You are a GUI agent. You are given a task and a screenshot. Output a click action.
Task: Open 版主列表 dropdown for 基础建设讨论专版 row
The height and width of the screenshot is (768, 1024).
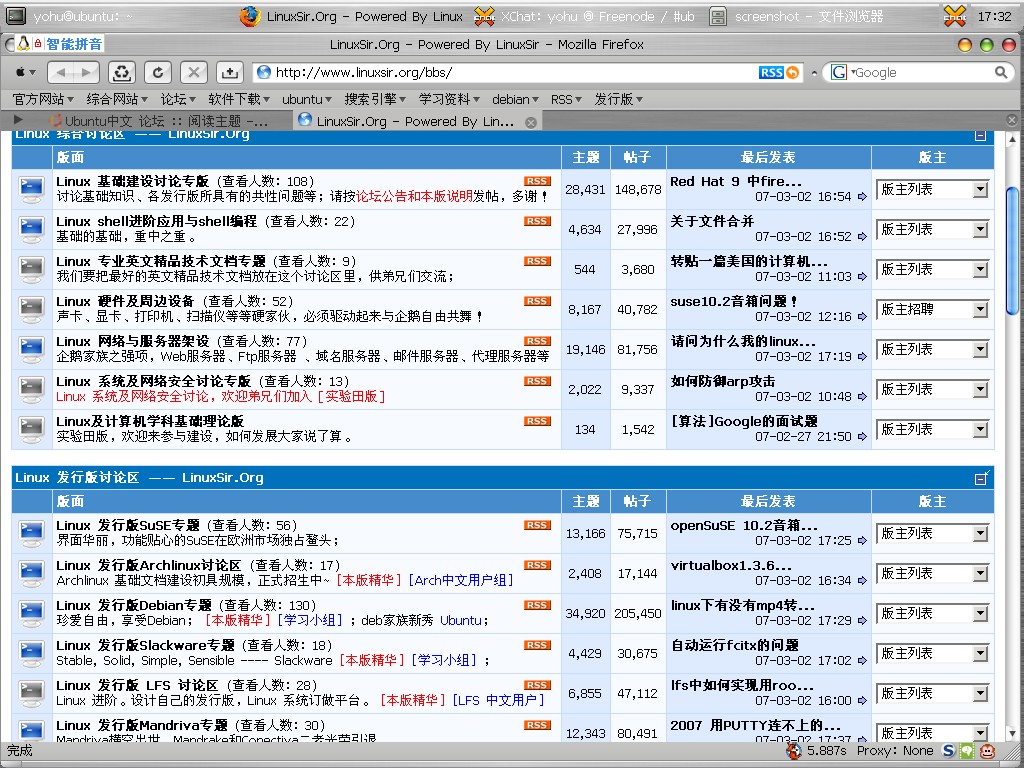932,189
